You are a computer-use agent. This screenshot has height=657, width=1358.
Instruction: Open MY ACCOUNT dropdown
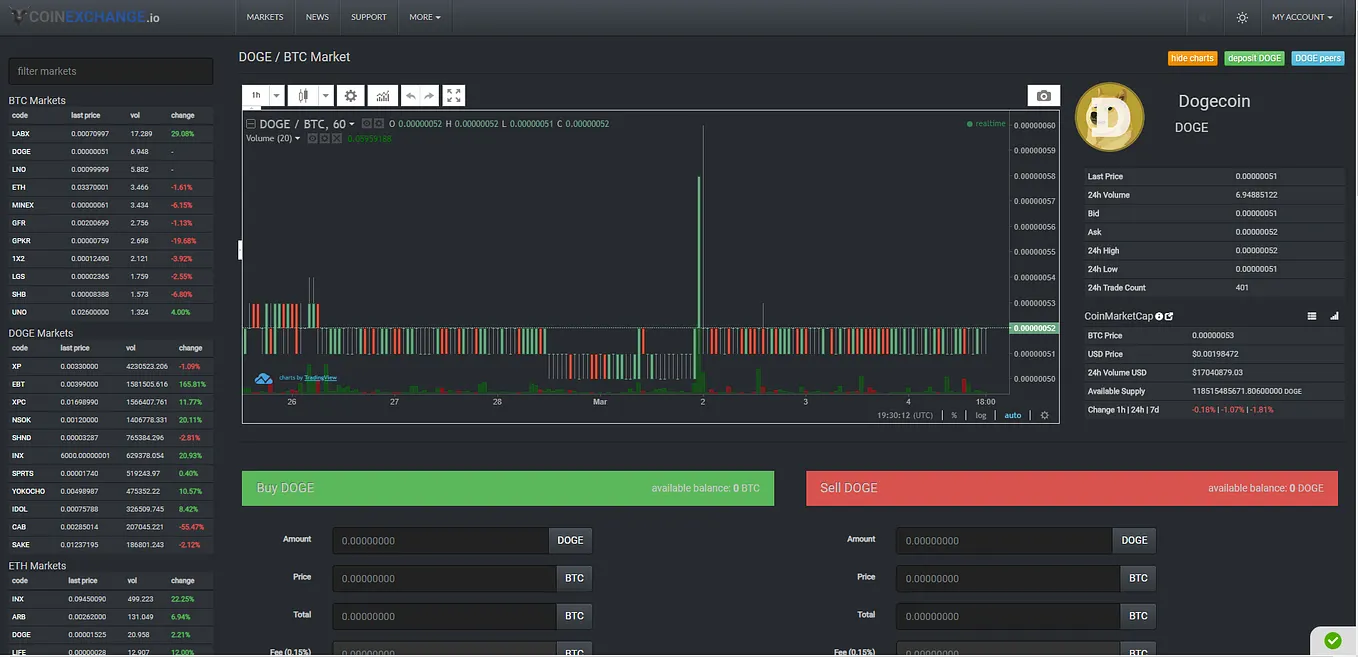1302,17
